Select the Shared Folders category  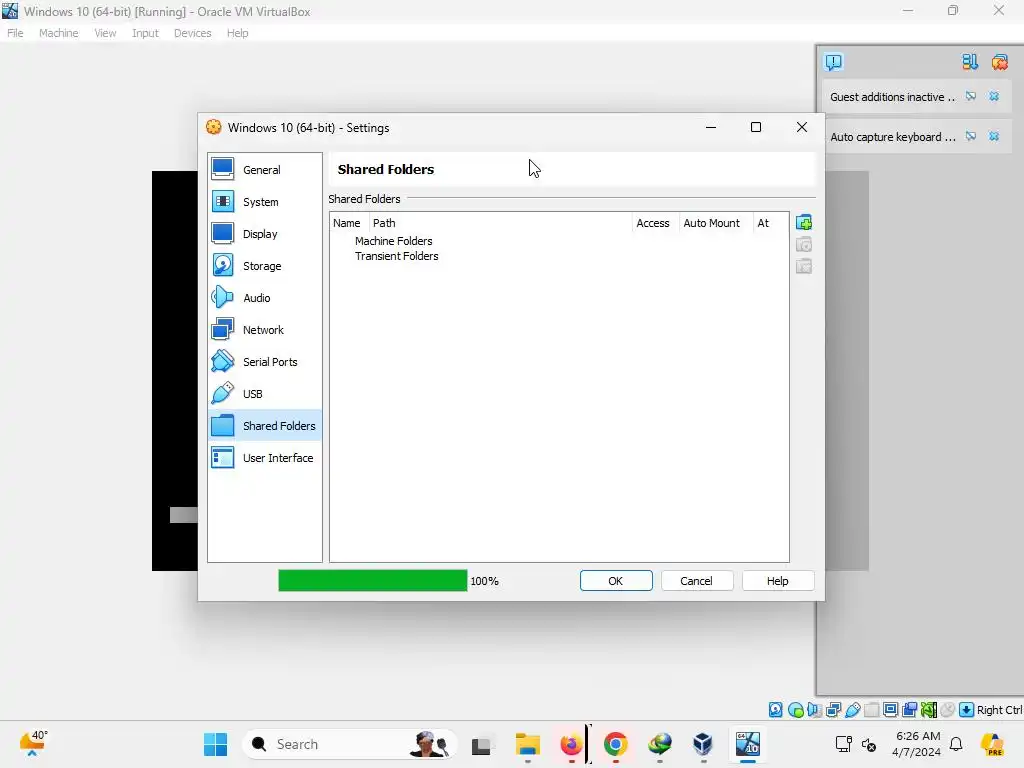[x=264, y=426]
